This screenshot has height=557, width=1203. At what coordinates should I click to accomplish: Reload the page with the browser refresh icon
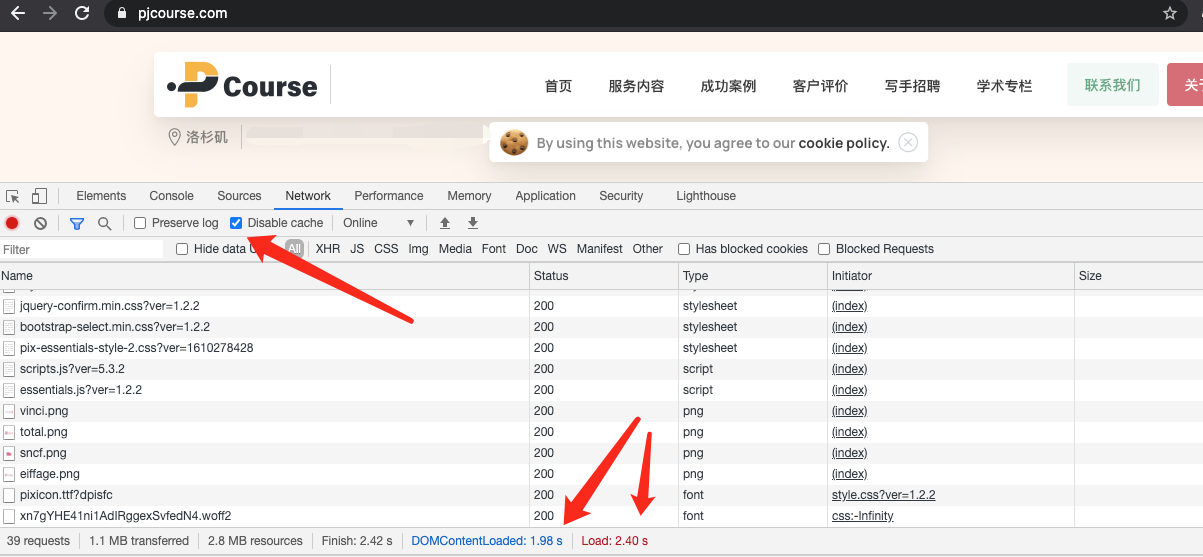[82, 13]
